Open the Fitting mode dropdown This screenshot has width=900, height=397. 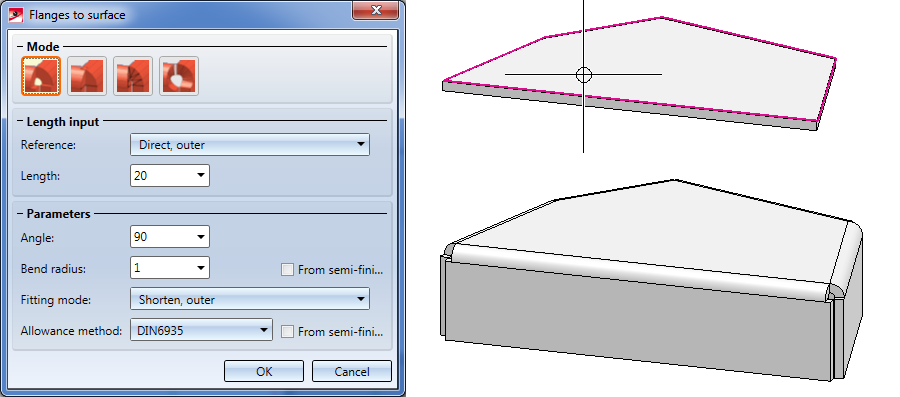tap(250, 299)
